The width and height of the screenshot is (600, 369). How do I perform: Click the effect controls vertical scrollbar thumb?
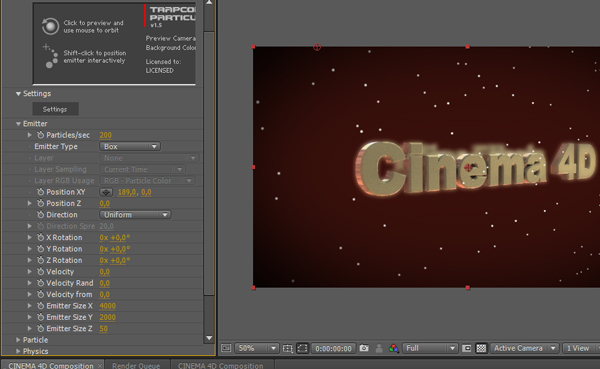pyautogui.click(x=209, y=163)
